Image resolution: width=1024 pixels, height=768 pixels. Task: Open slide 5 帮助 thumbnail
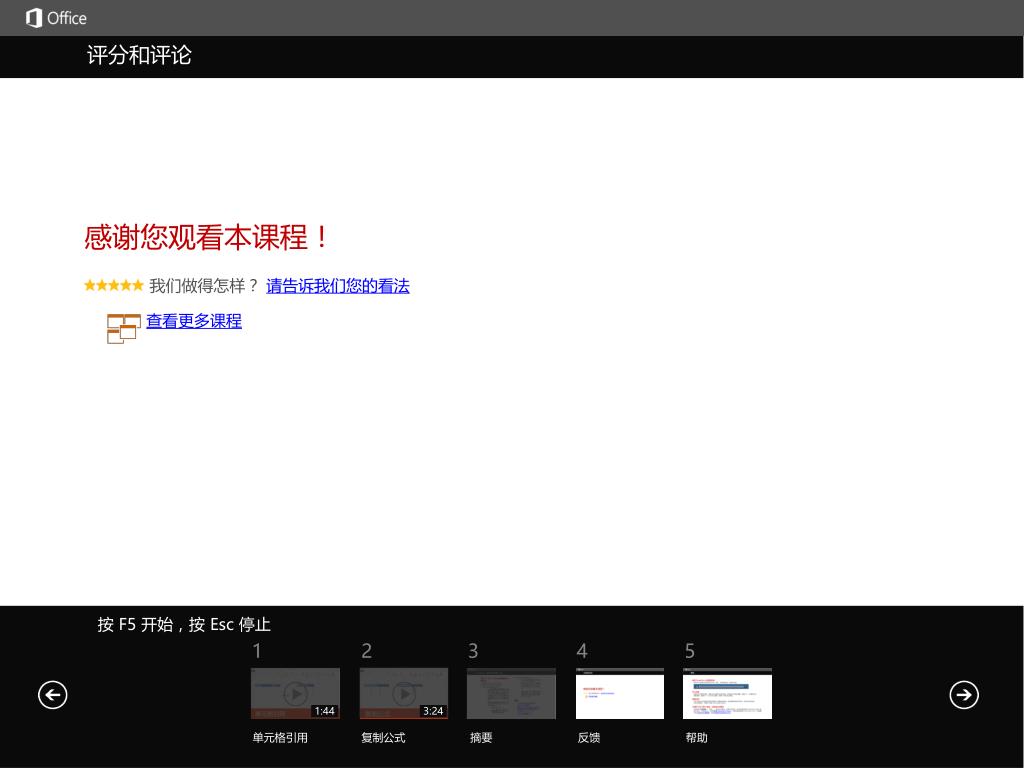(728, 694)
